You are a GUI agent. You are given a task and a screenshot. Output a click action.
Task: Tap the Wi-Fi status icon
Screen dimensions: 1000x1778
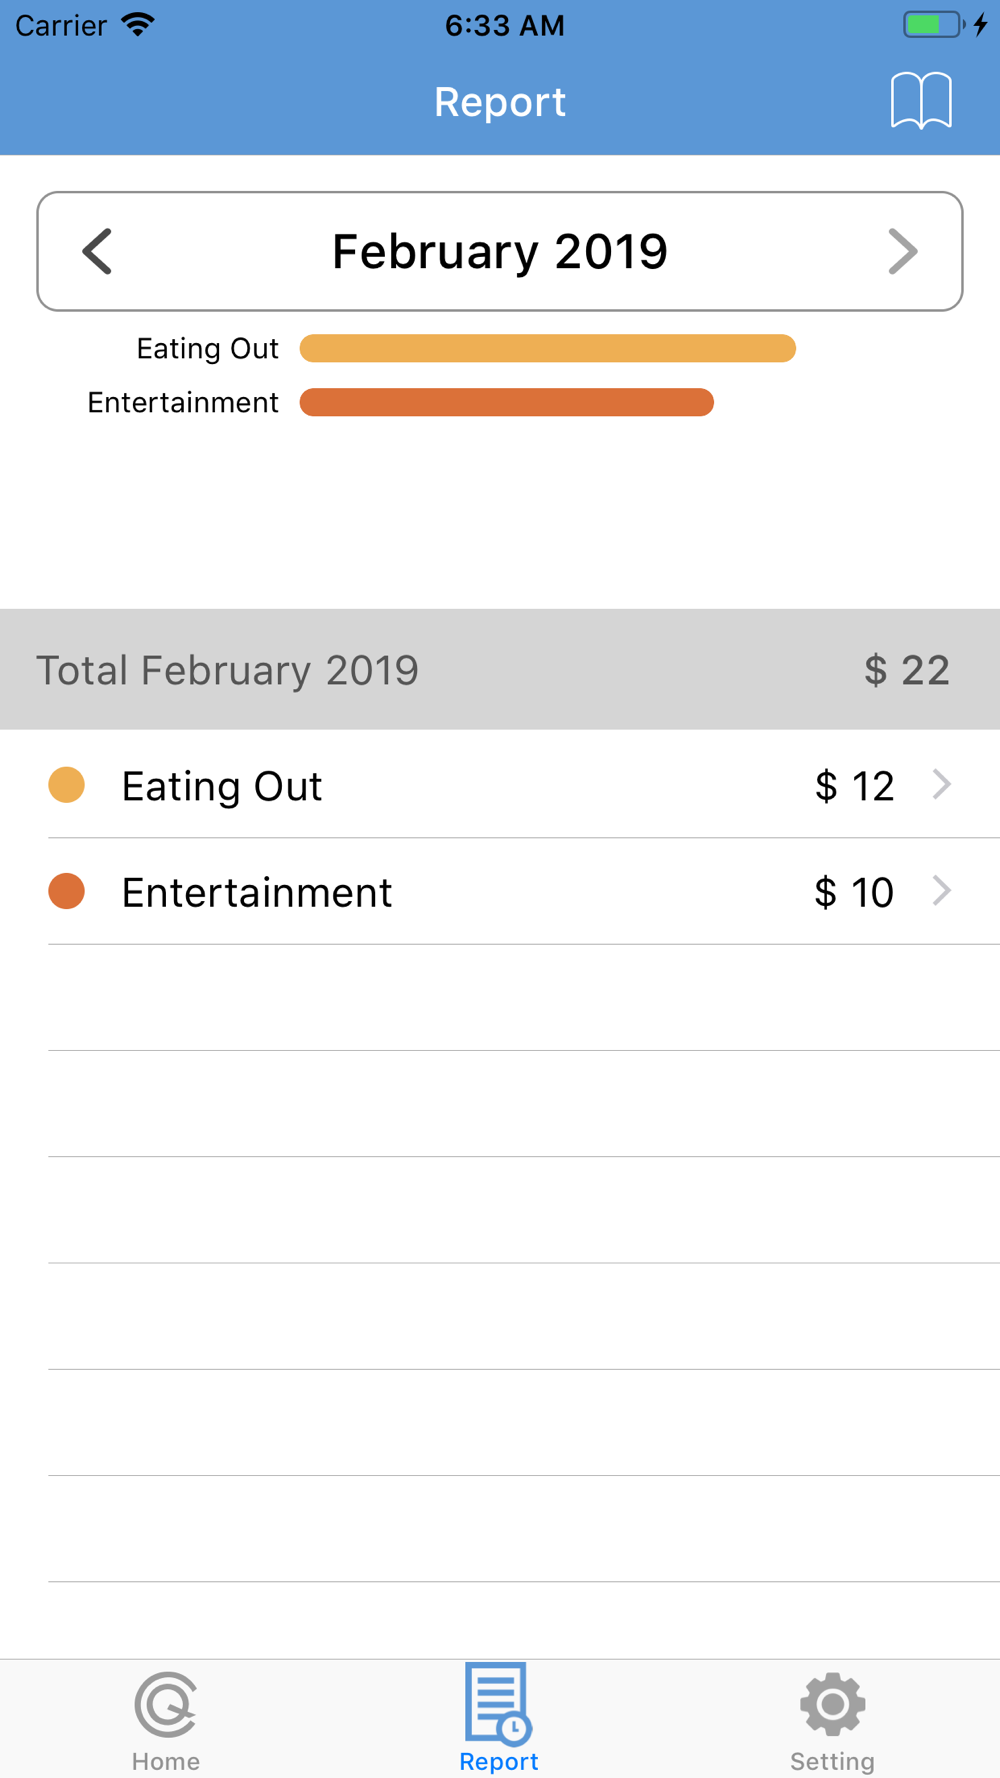tap(138, 24)
